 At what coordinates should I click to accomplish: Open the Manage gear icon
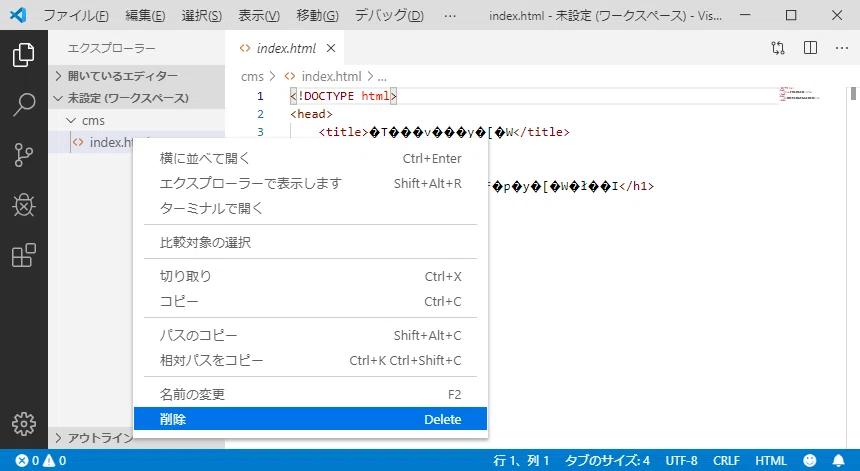click(x=24, y=424)
